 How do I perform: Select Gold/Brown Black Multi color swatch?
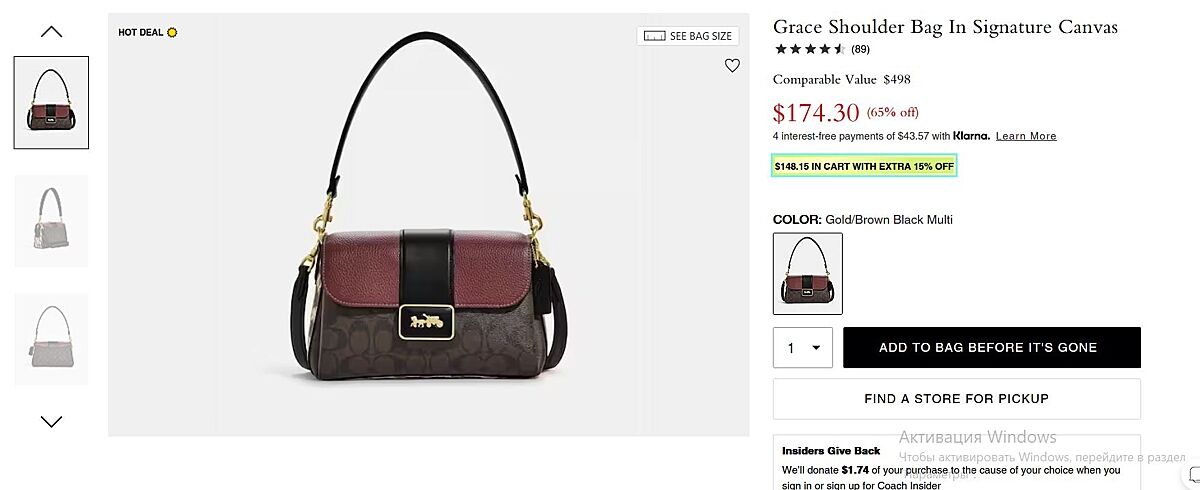808,274
